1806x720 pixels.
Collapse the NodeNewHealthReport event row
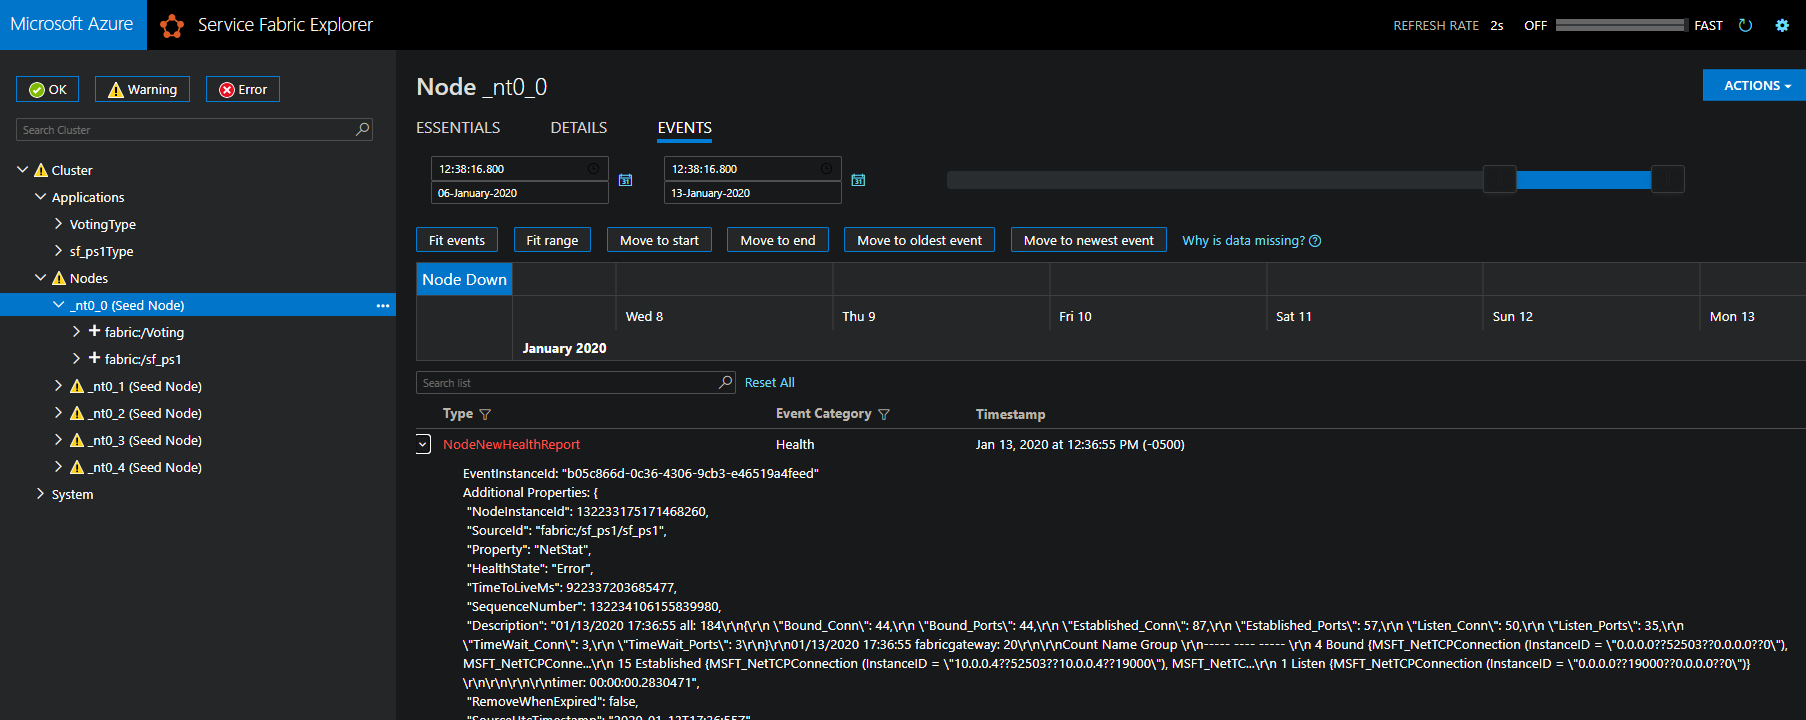tap(423, 444)
